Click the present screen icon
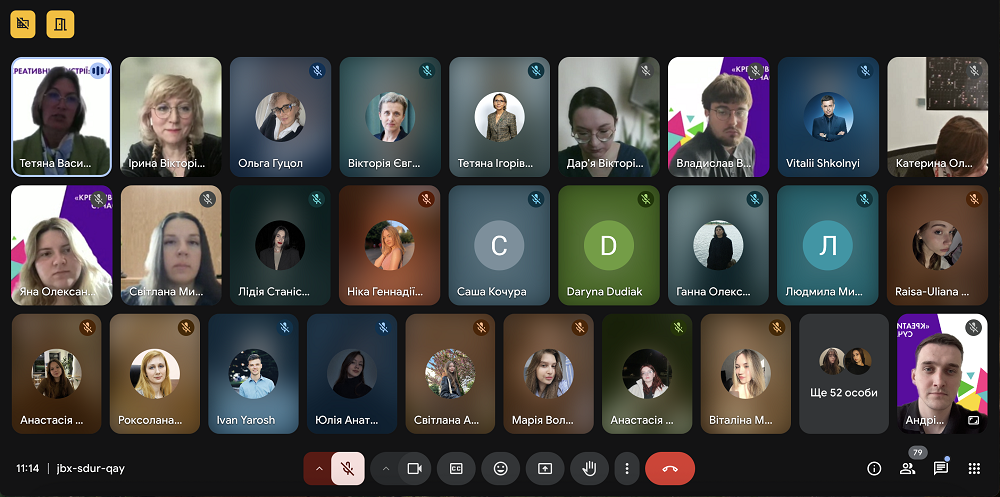The width and height of the screenshot is (1000, 497). click(x=545, y=468)
